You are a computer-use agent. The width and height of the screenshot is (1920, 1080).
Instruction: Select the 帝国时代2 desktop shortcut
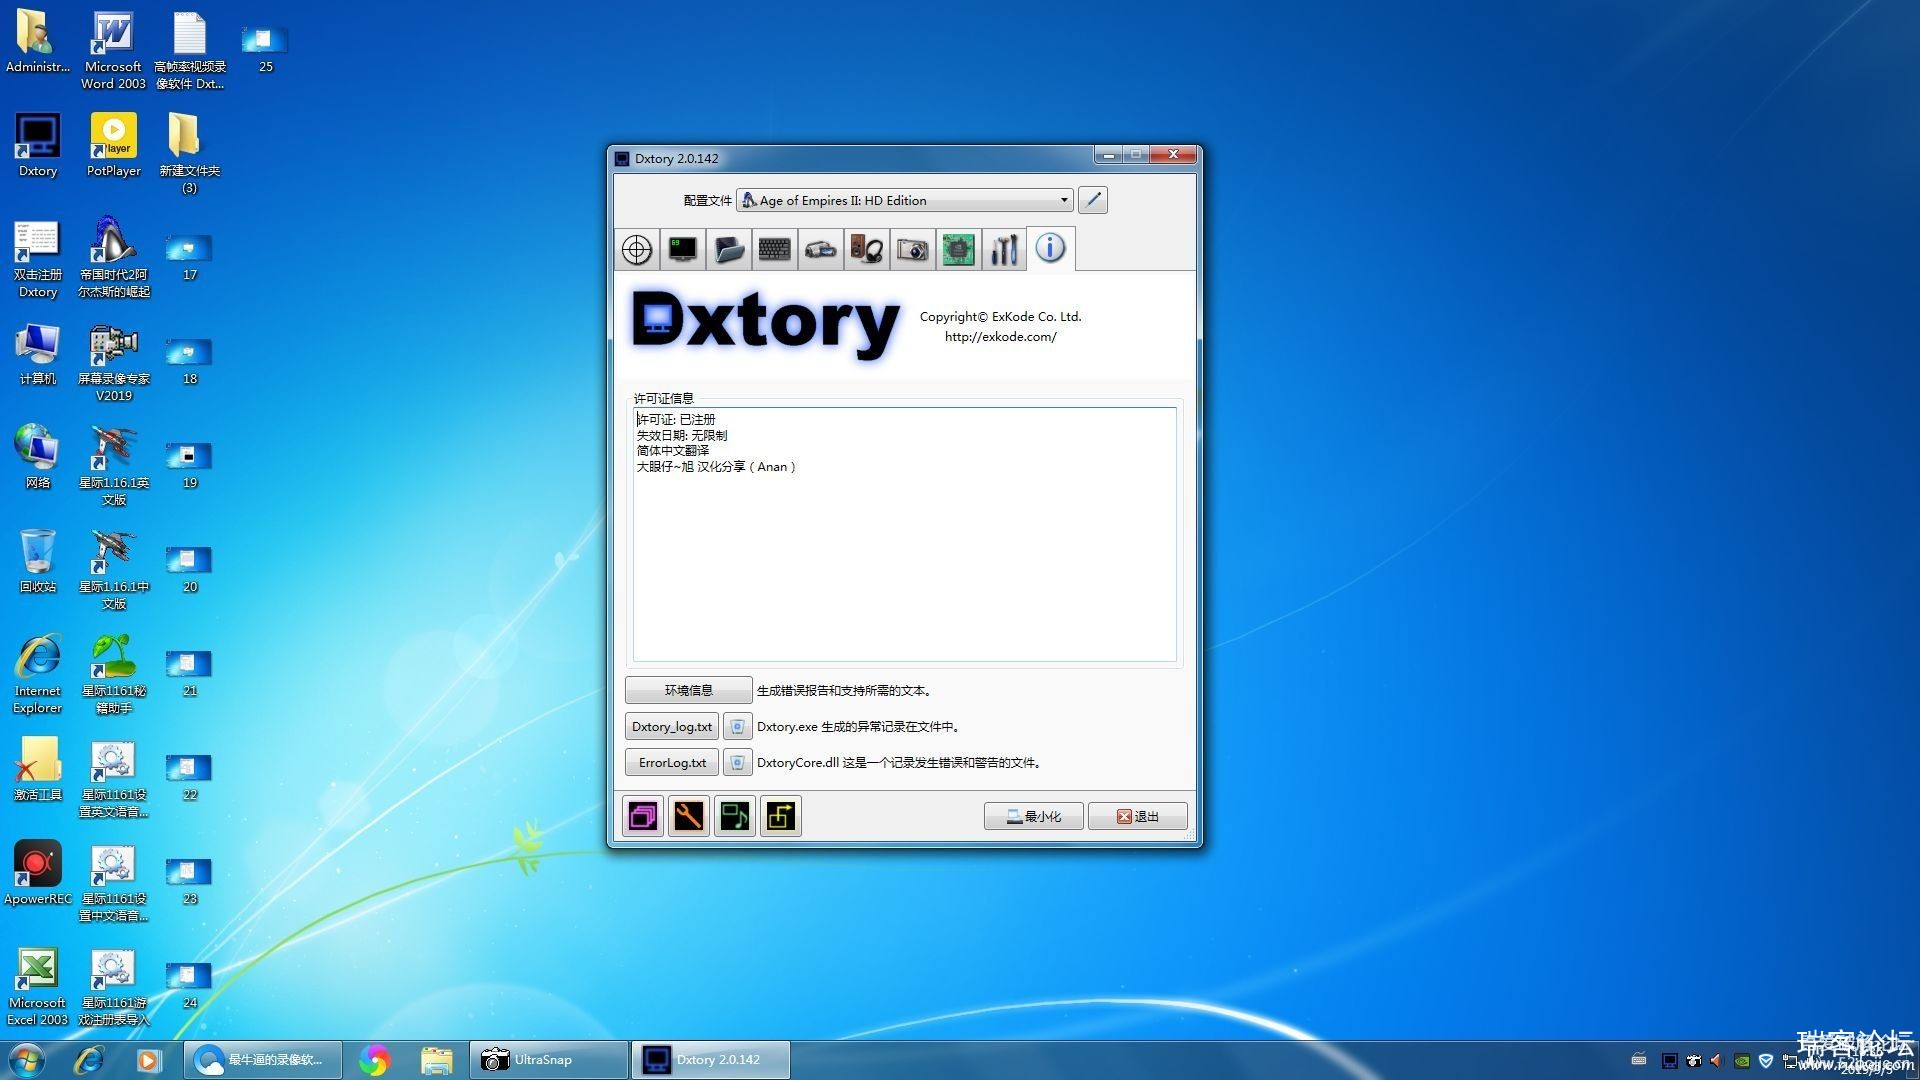pyautogui.click(x=114, y=257)
